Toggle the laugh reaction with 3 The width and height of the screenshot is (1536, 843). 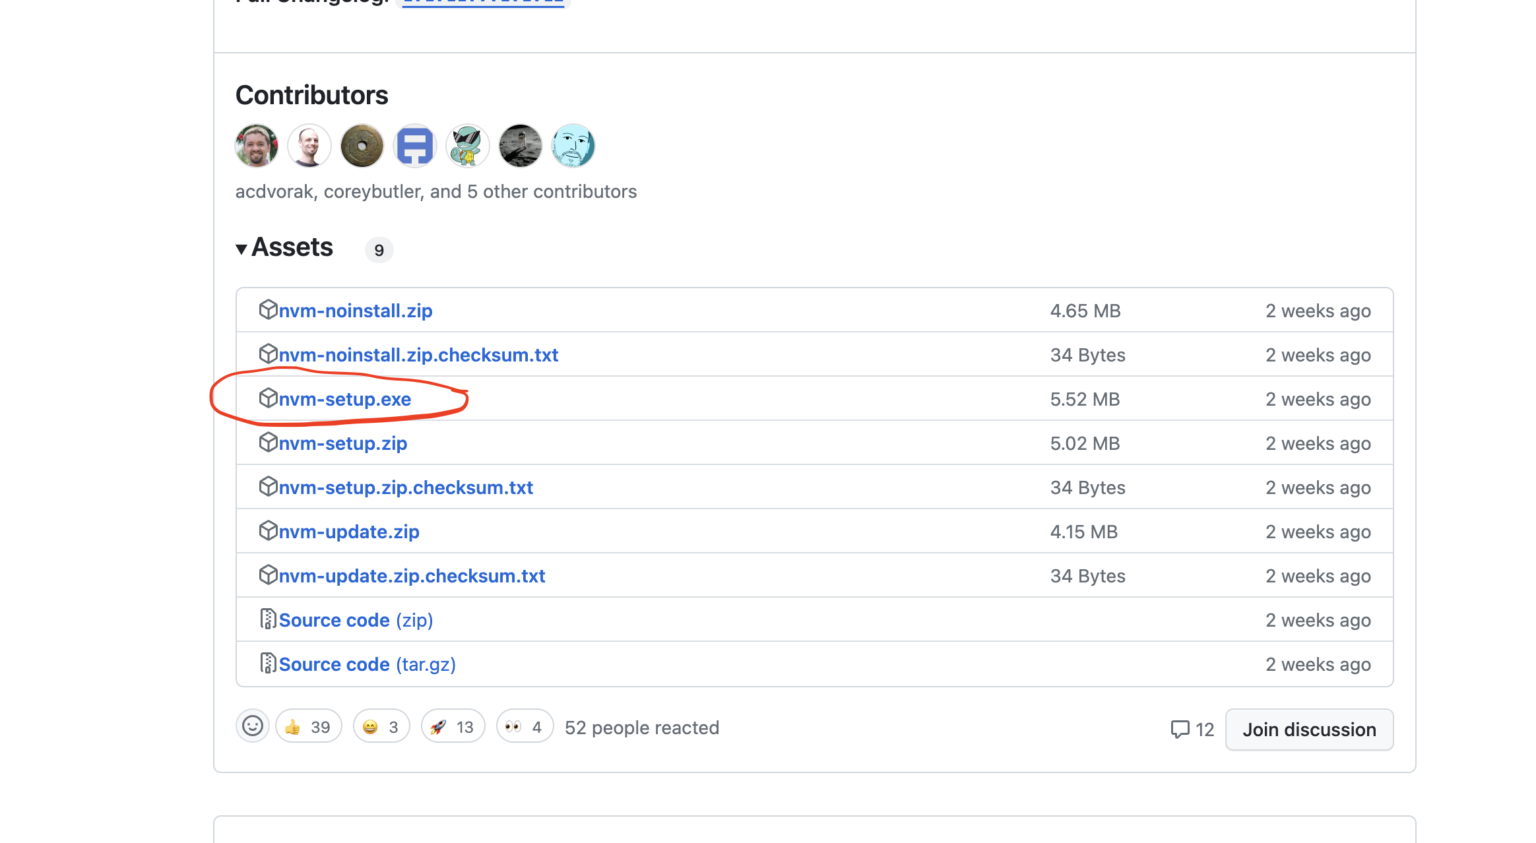381,727
